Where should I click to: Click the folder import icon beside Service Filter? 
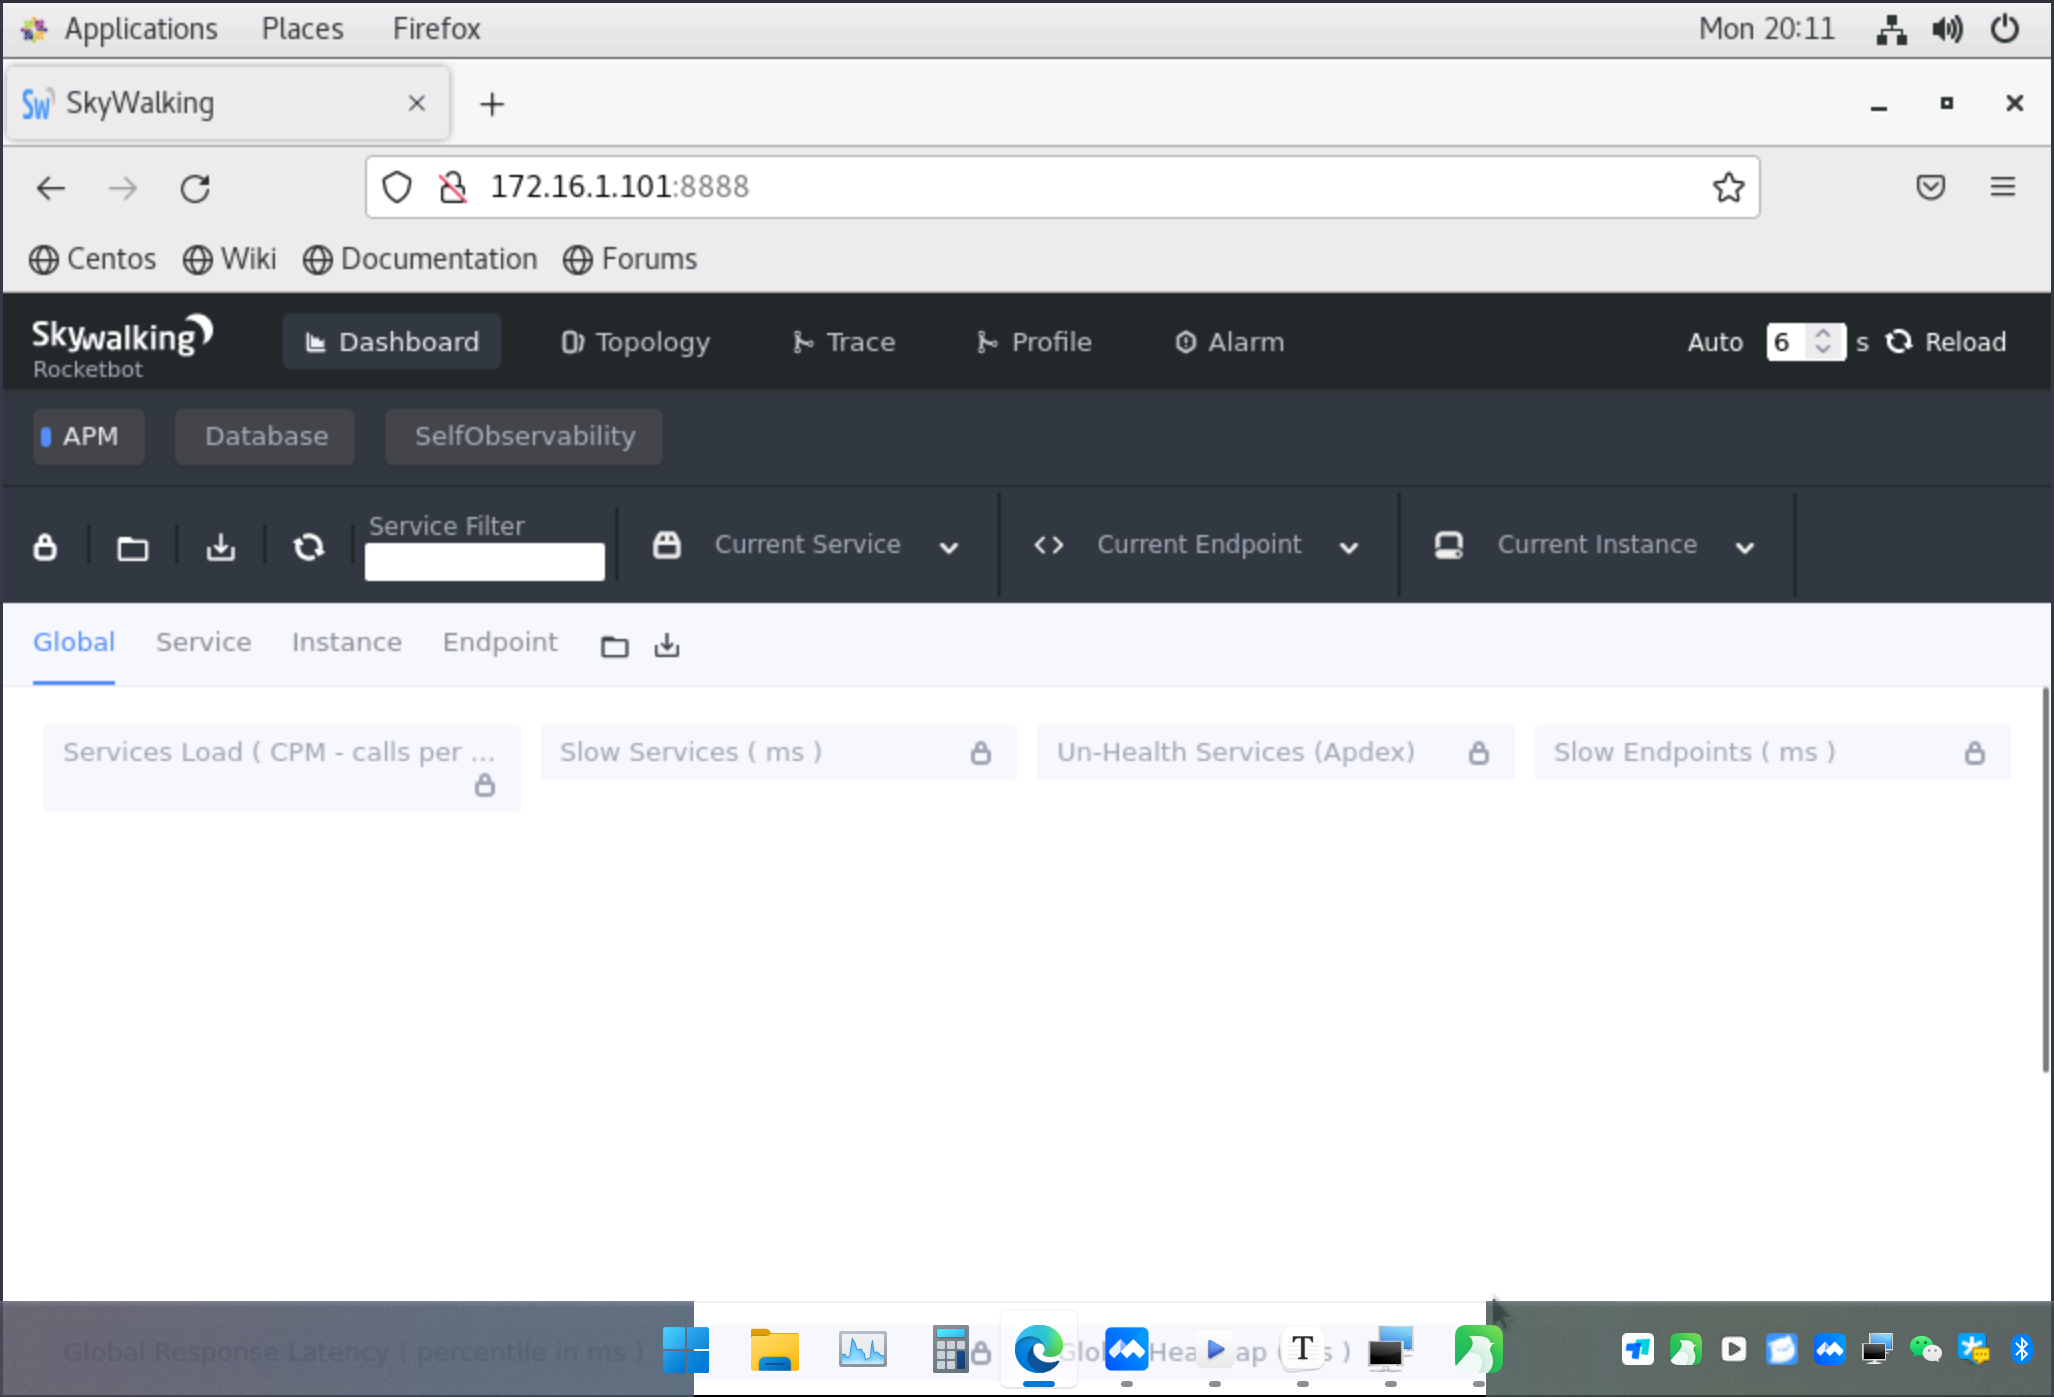[133, 547]
